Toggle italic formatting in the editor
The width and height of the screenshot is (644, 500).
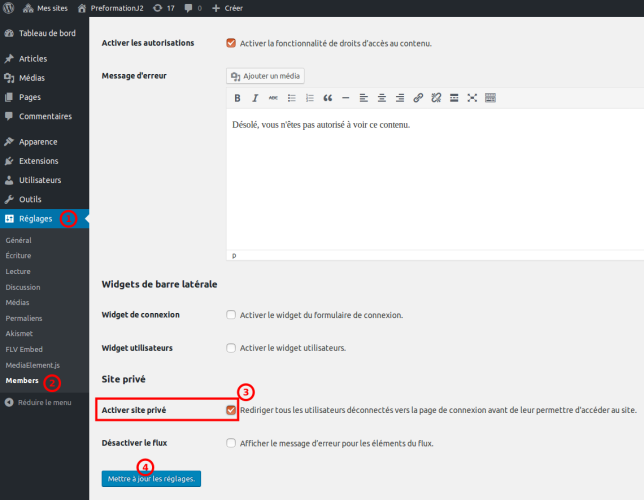pos(255,98)
